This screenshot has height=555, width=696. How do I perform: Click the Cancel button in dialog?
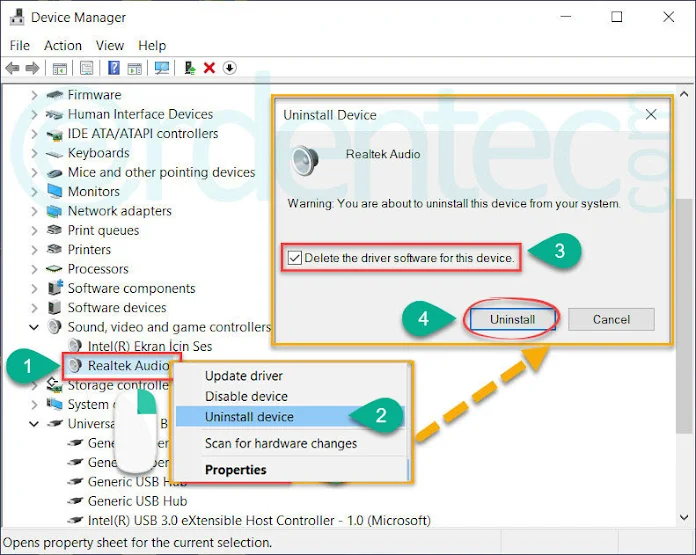click(x=611, y=320)
